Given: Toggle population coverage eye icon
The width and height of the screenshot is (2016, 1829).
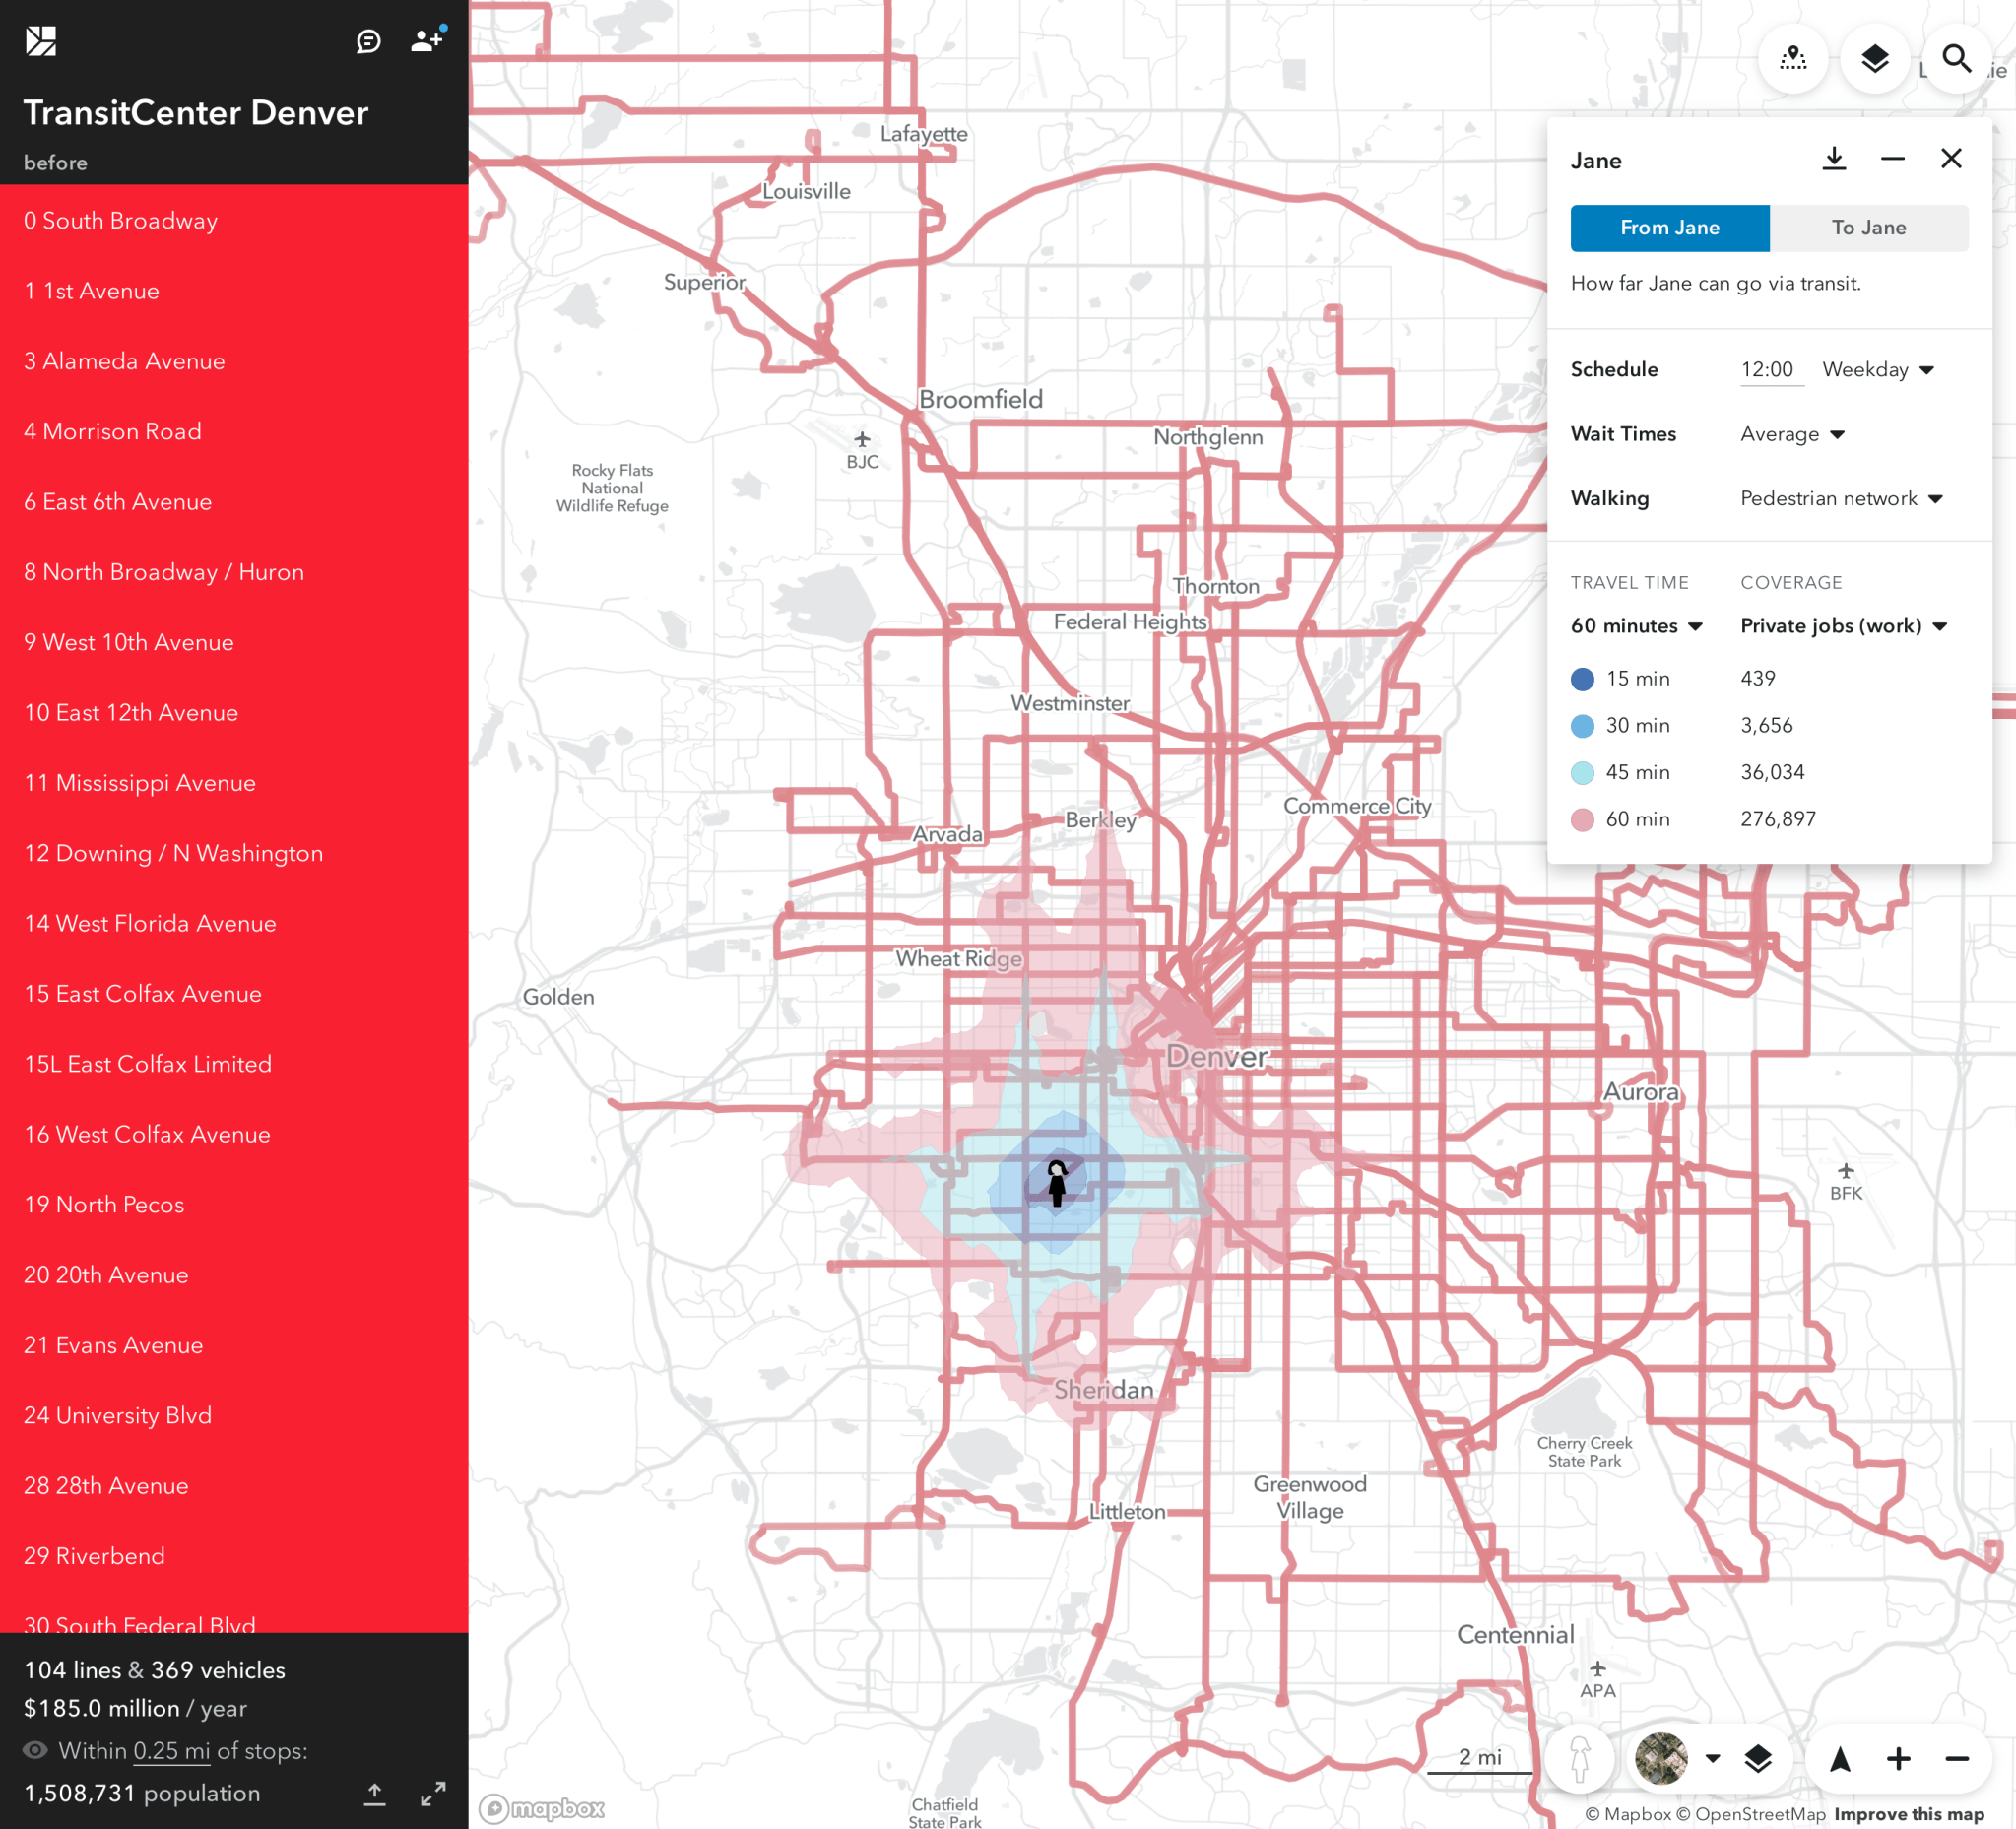Looking at the screenshot, I should (35, 1750).
